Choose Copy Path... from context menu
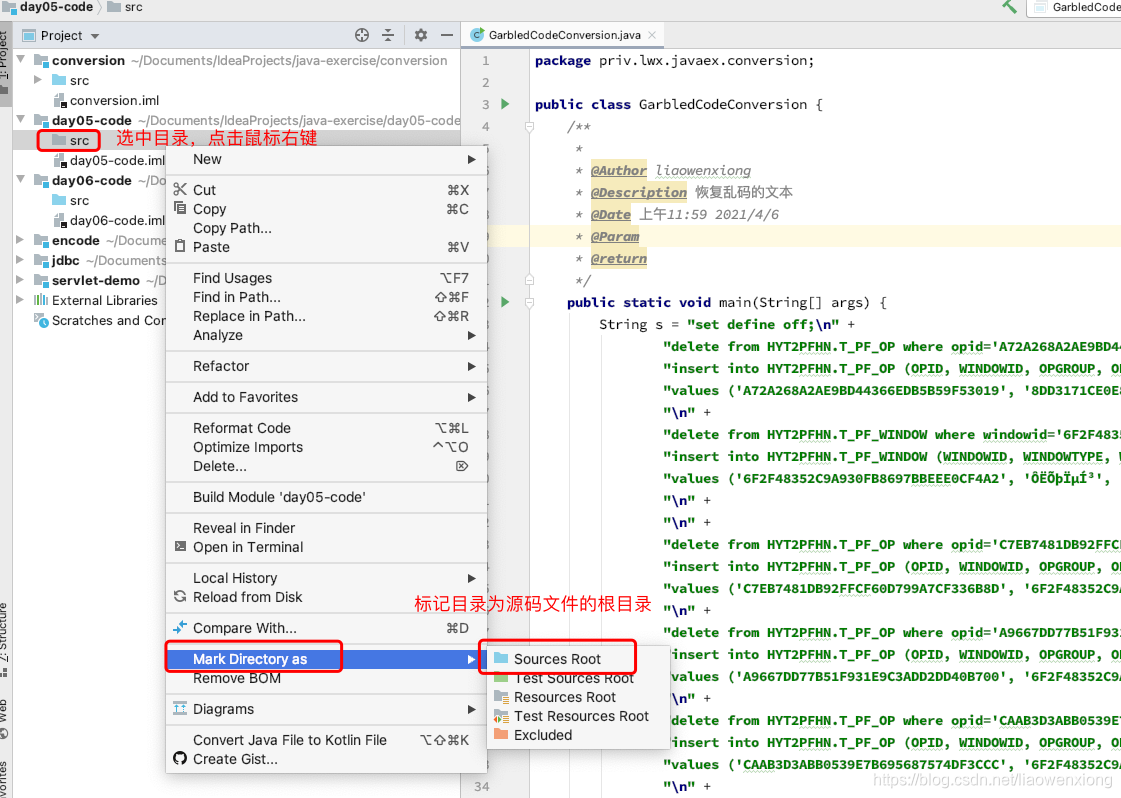1121x798 pixels. point(326,228)
